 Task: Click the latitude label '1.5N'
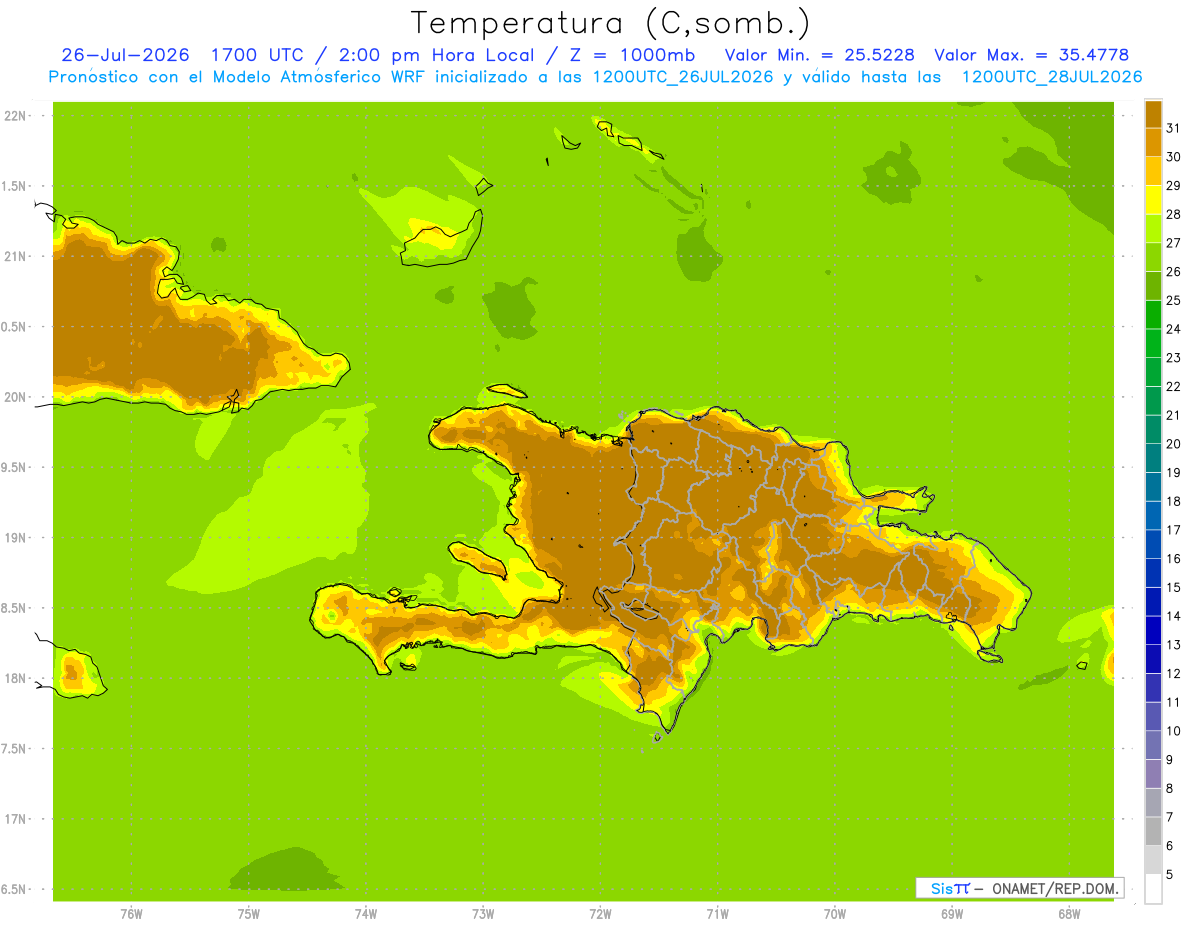14,186
